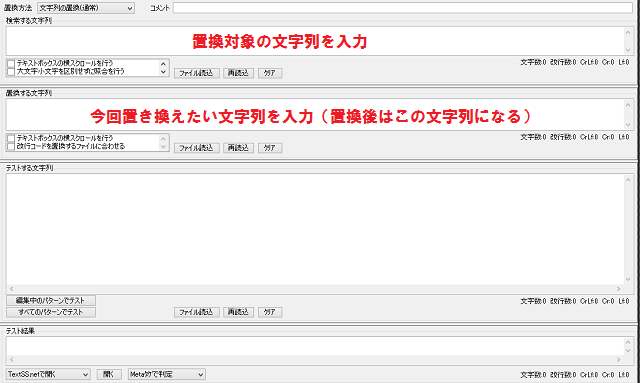Image resolution: width=640 pixels, height=383 pixels.
Task: Open the TextSS.netで開く dropdown
Action: click(x=48, y=374)
